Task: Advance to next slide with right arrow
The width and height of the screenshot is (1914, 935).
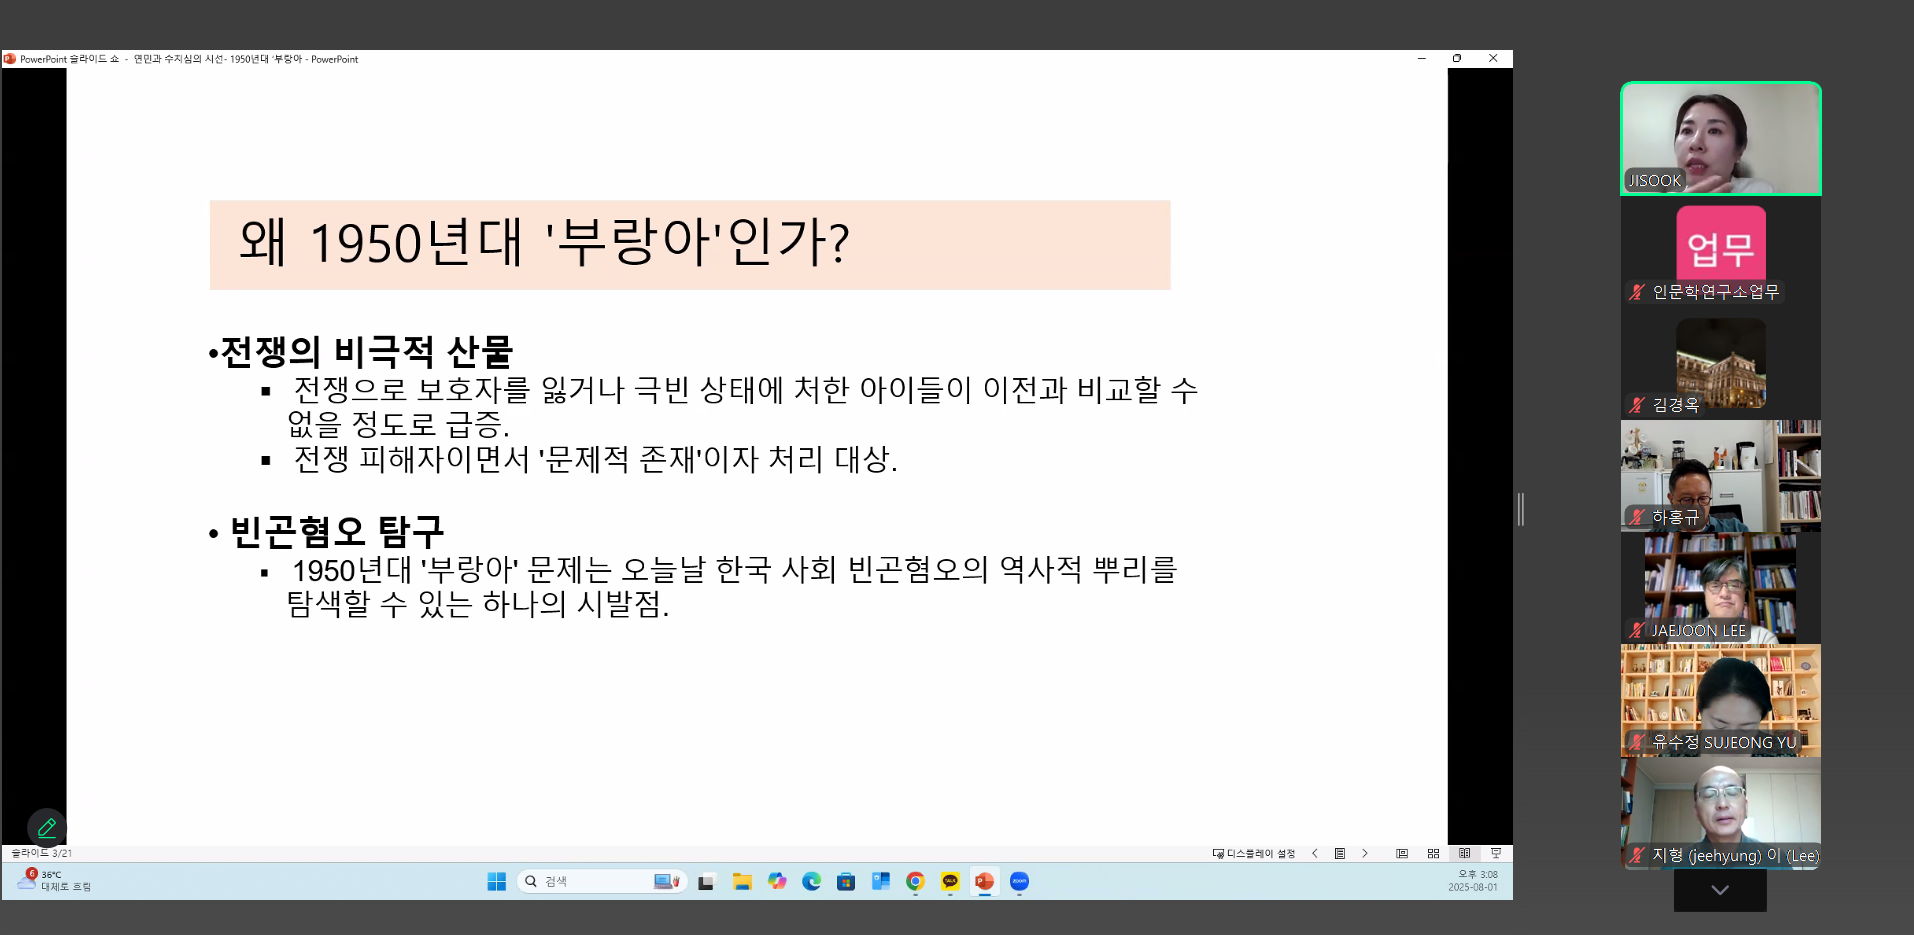Action: pyautogui.click(x=1364, y=854)
